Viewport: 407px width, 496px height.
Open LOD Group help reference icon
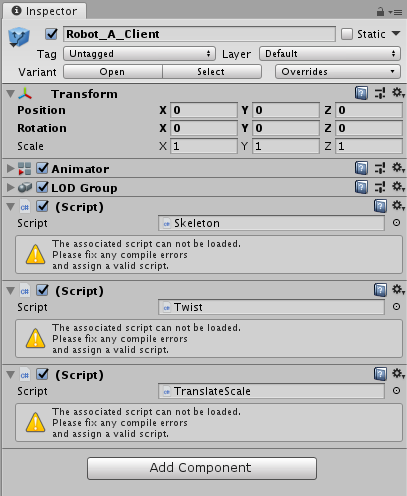coord(361,187)
